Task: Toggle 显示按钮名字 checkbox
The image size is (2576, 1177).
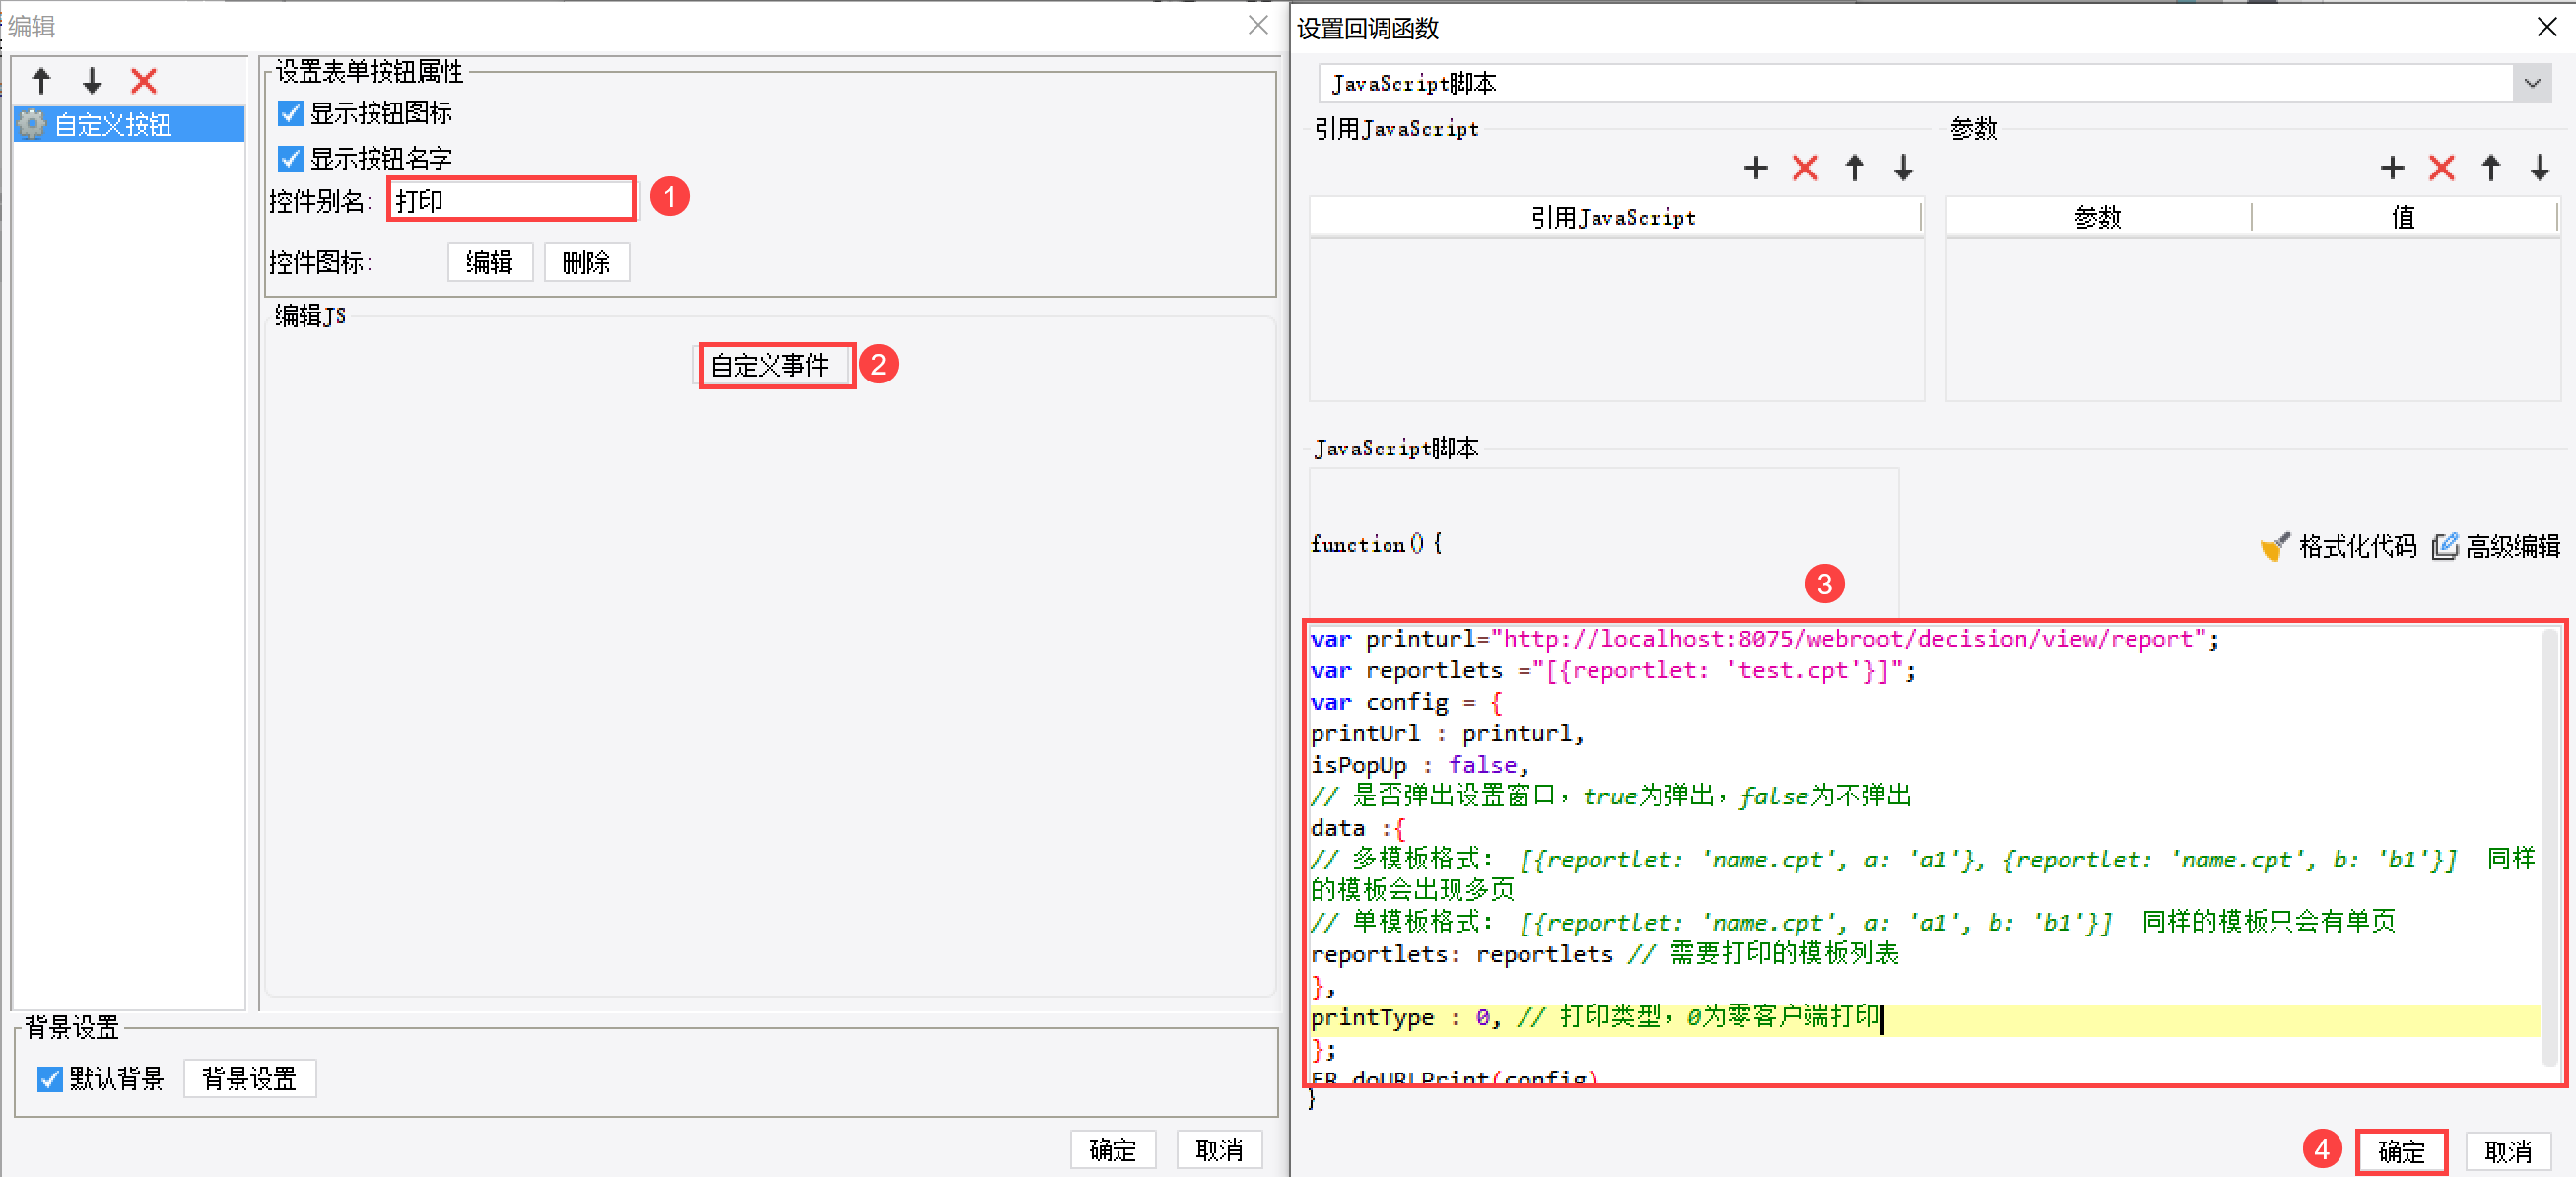Action: (291, 159)
